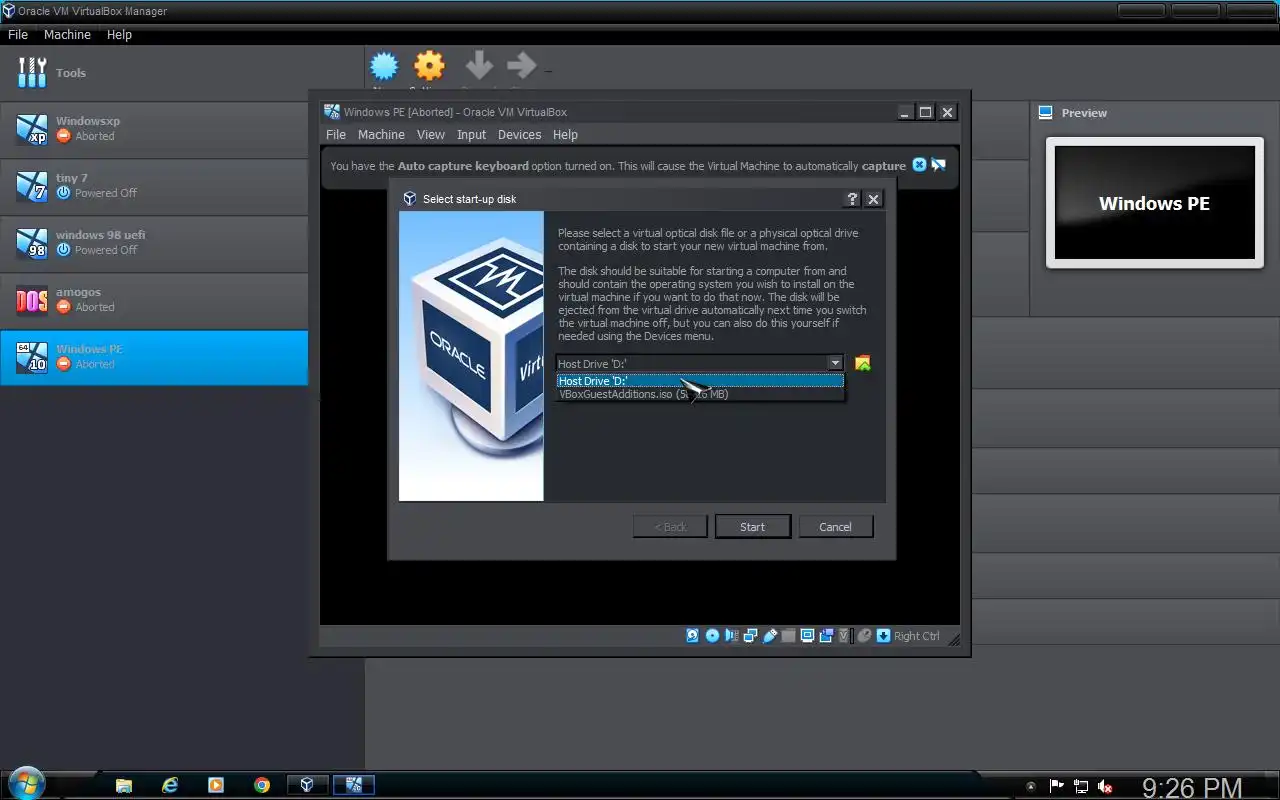Cancel the Select start-up disk dialog

[x=836, y=526]
